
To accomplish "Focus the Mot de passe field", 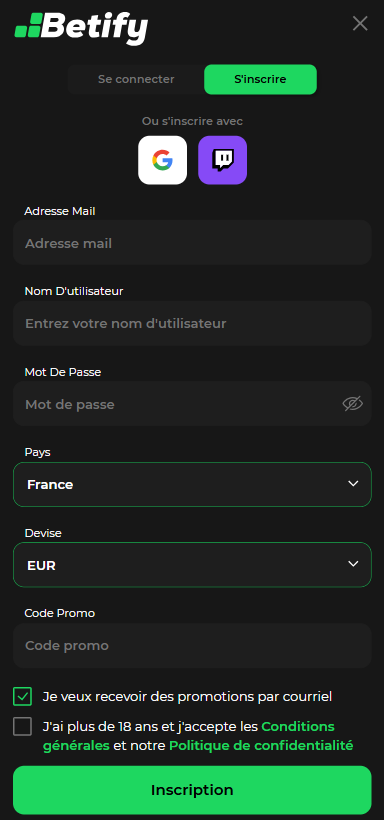I will tap(192, 404).
